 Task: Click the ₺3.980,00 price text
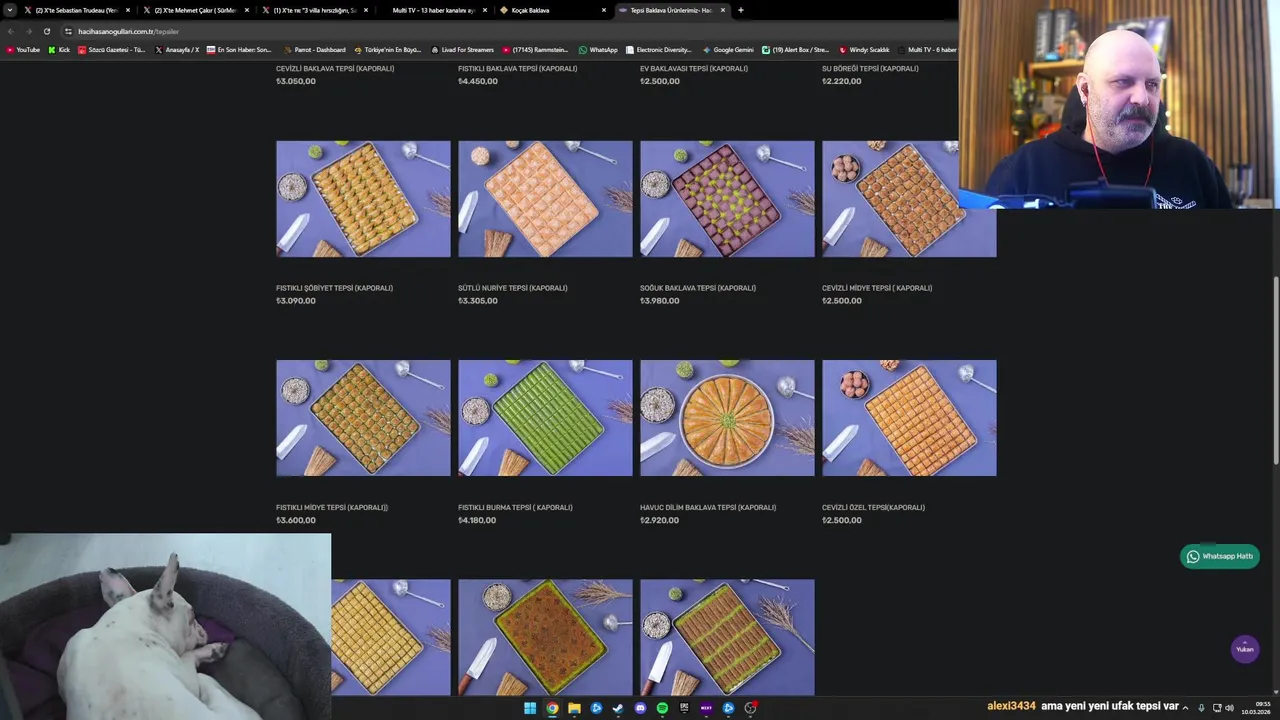pyautogui.click(x=659, y=301)
